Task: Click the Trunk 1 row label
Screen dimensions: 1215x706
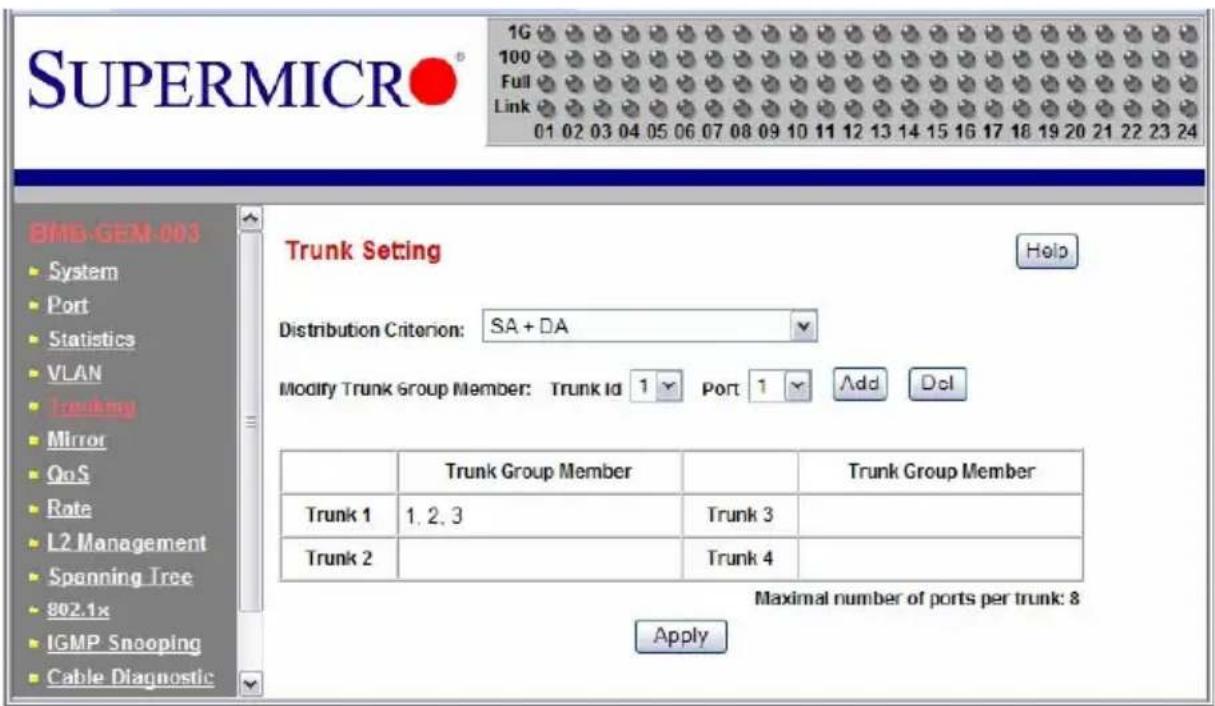Action: 339,516
